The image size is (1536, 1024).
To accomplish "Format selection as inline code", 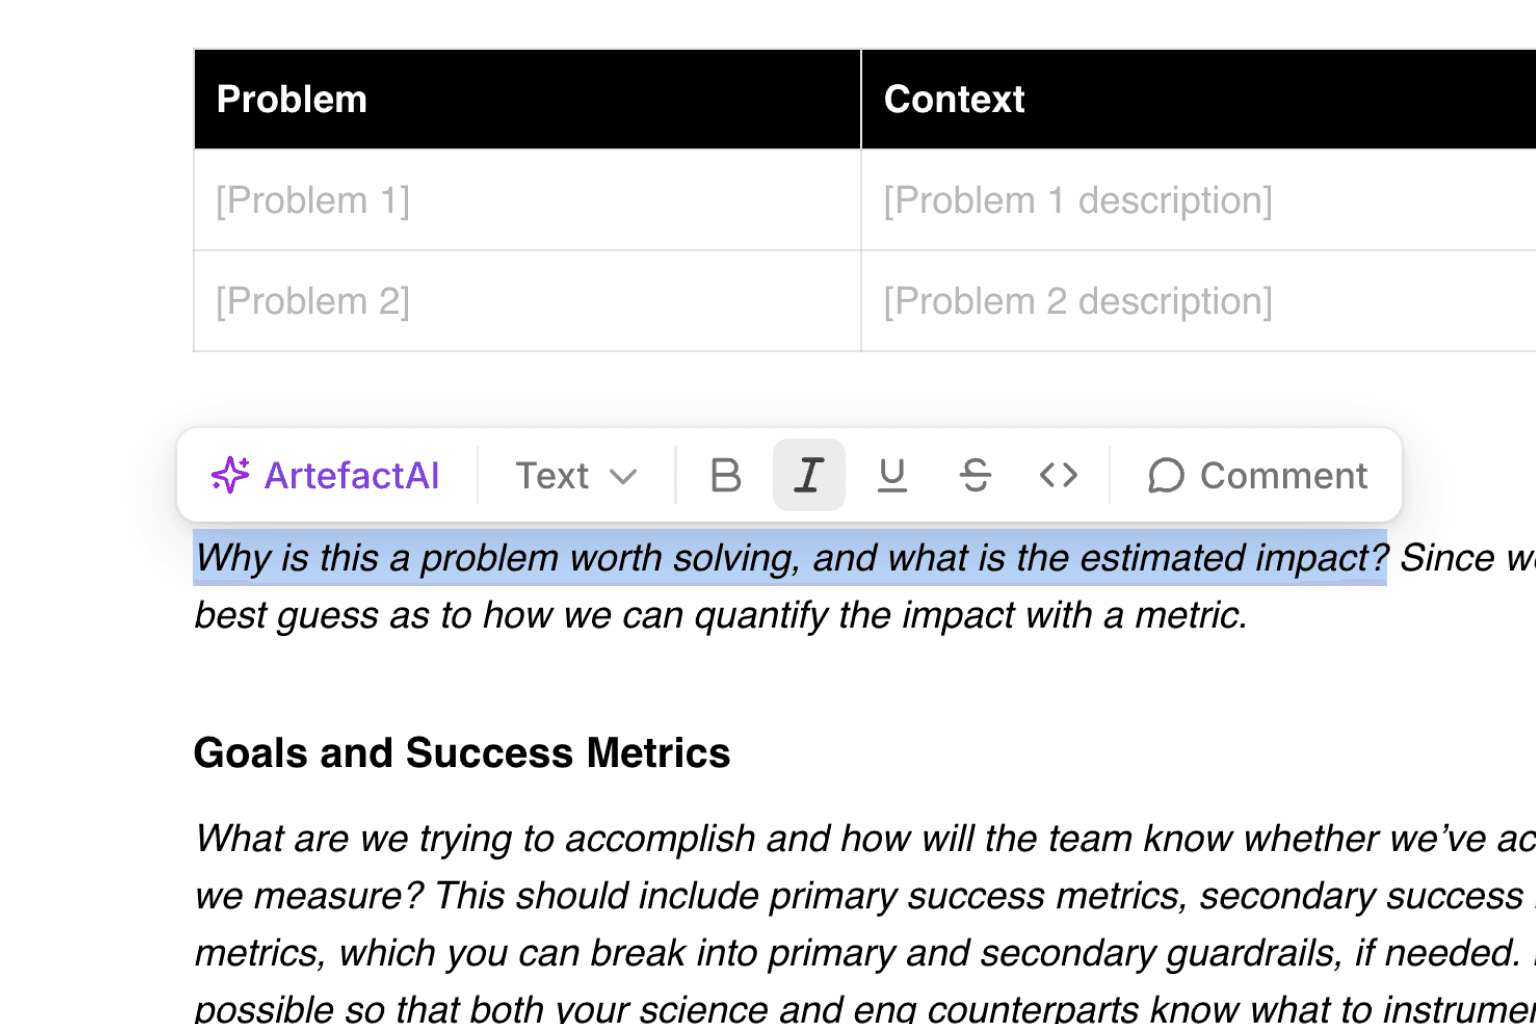I will click(x=1058, y=475).
